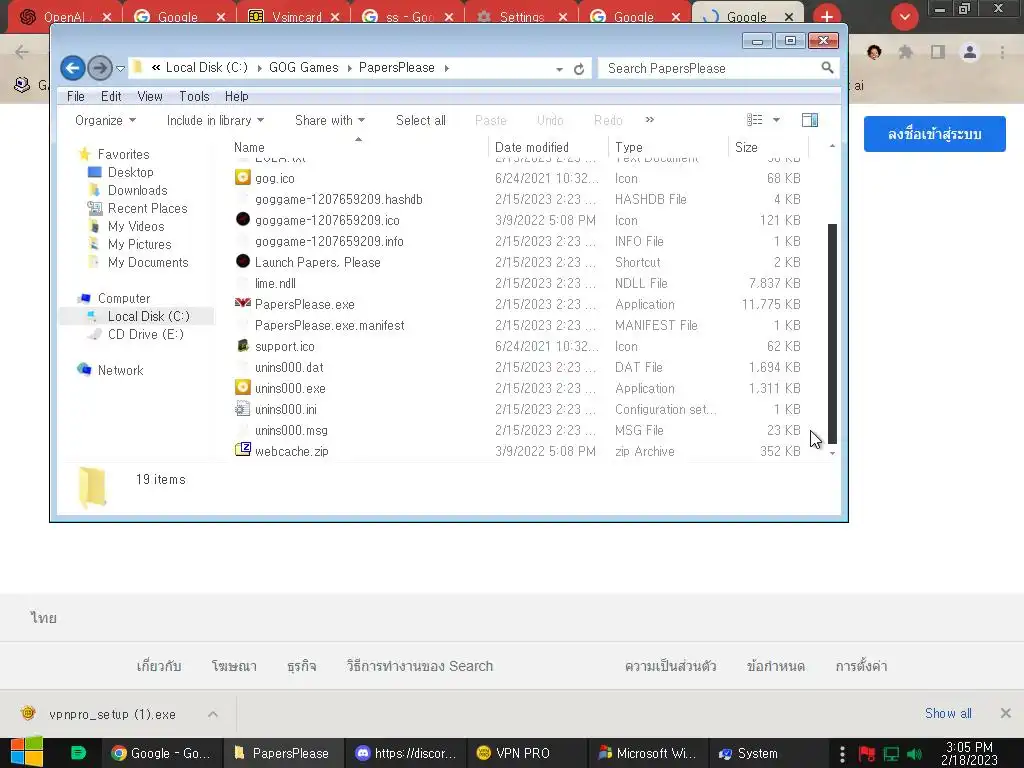1024x768 pixels.
Task: Open the Edit menu
Action: [111, 96]
